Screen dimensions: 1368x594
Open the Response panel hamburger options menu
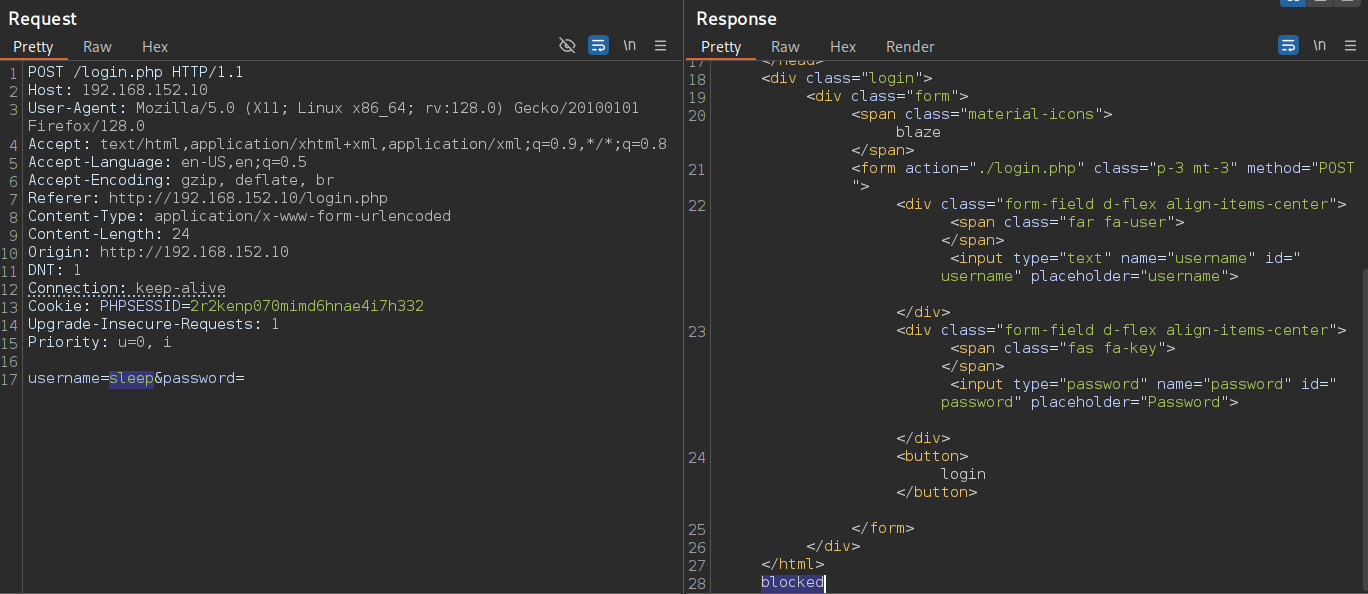pos(1350,46)
